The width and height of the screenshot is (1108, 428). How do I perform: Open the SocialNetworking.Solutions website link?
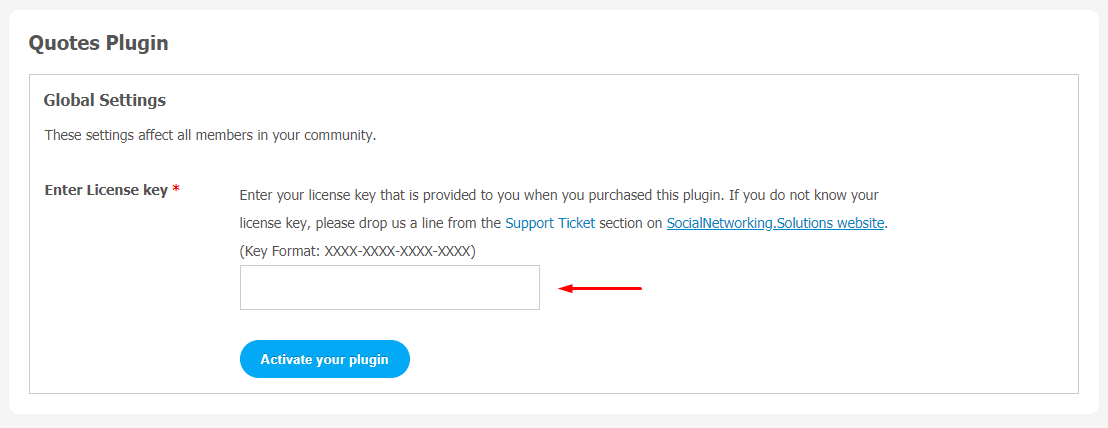coord(776,223)
